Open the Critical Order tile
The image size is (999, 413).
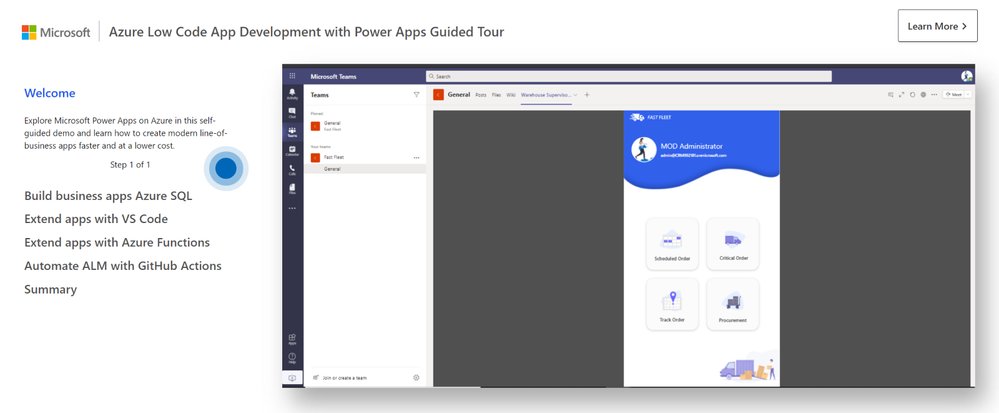tap(733, 244)
